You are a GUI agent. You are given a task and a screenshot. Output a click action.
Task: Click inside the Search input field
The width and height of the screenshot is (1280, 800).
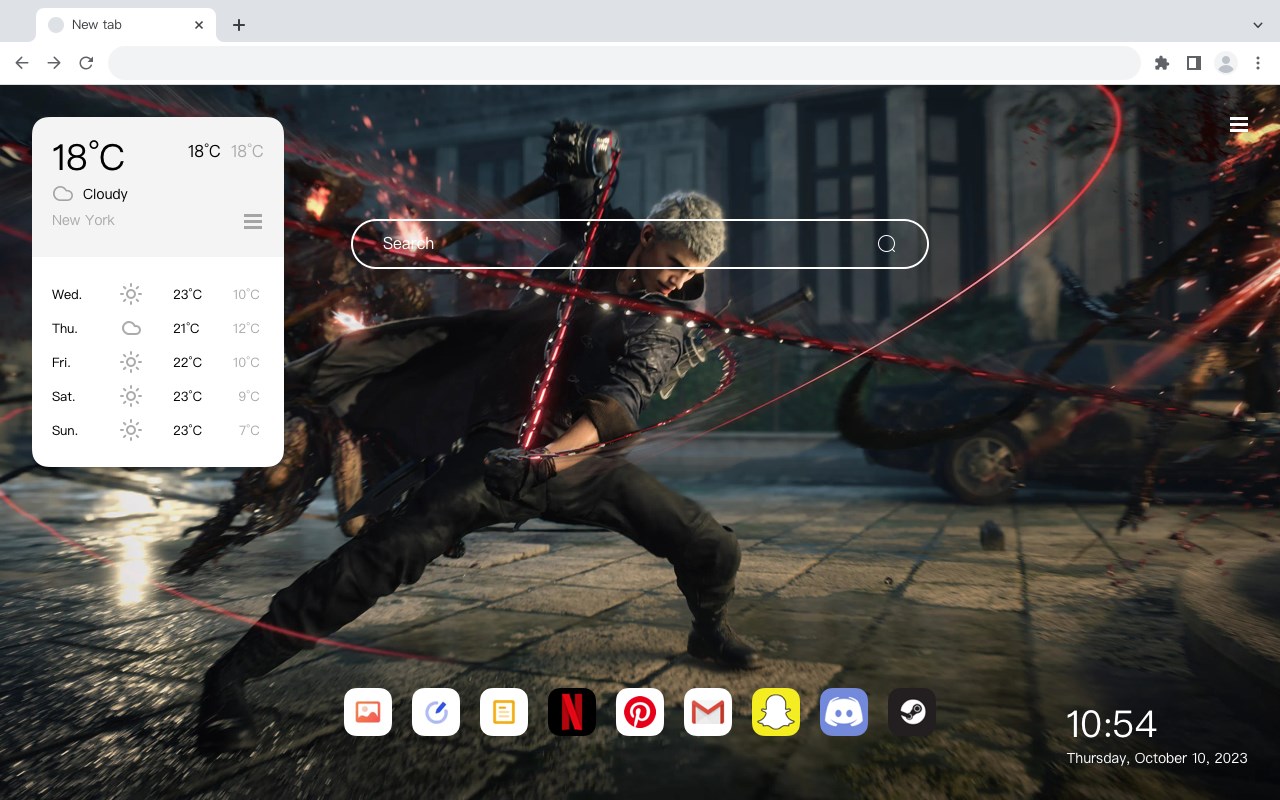(x=640, y=244)
